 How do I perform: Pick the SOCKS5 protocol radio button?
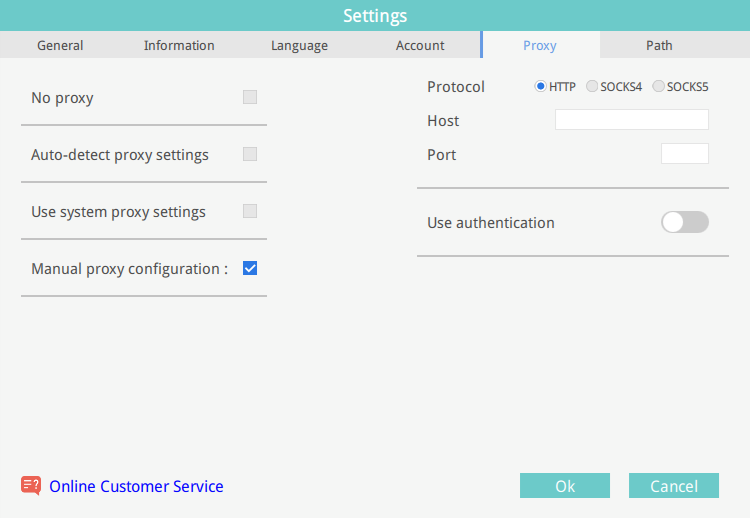tap(658, 86)
